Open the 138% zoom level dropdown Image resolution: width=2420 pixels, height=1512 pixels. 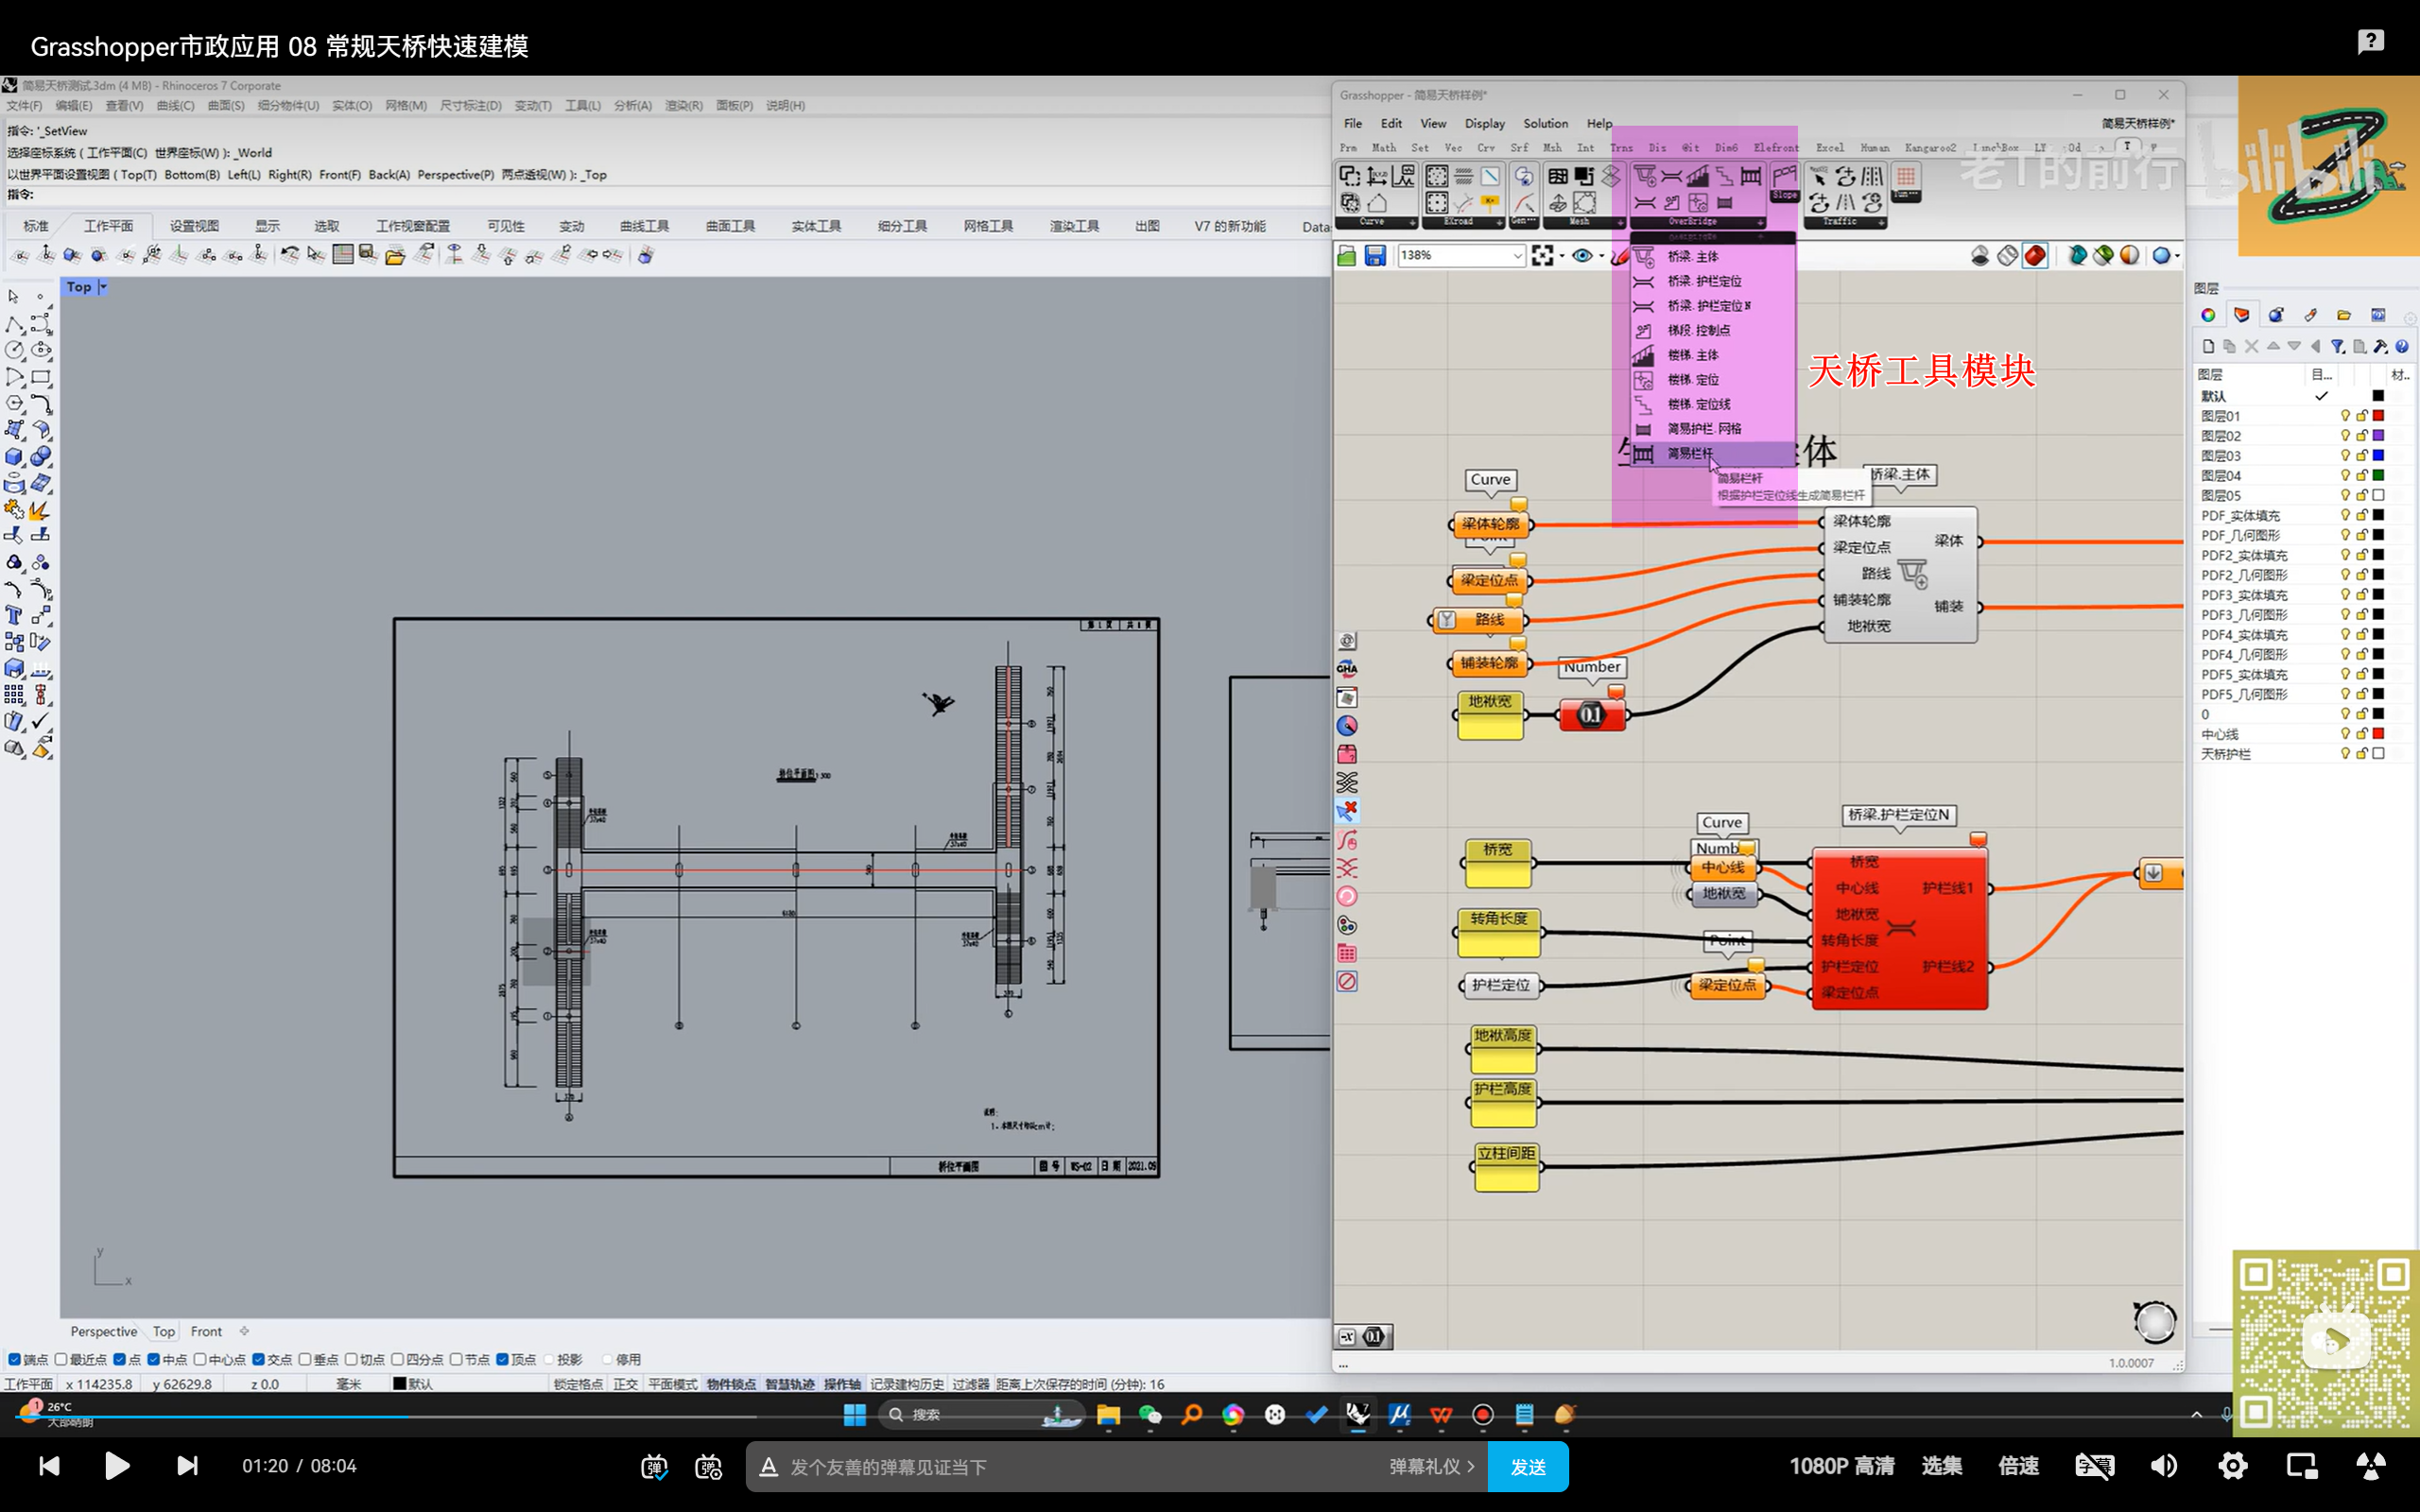click(1516, 256)
